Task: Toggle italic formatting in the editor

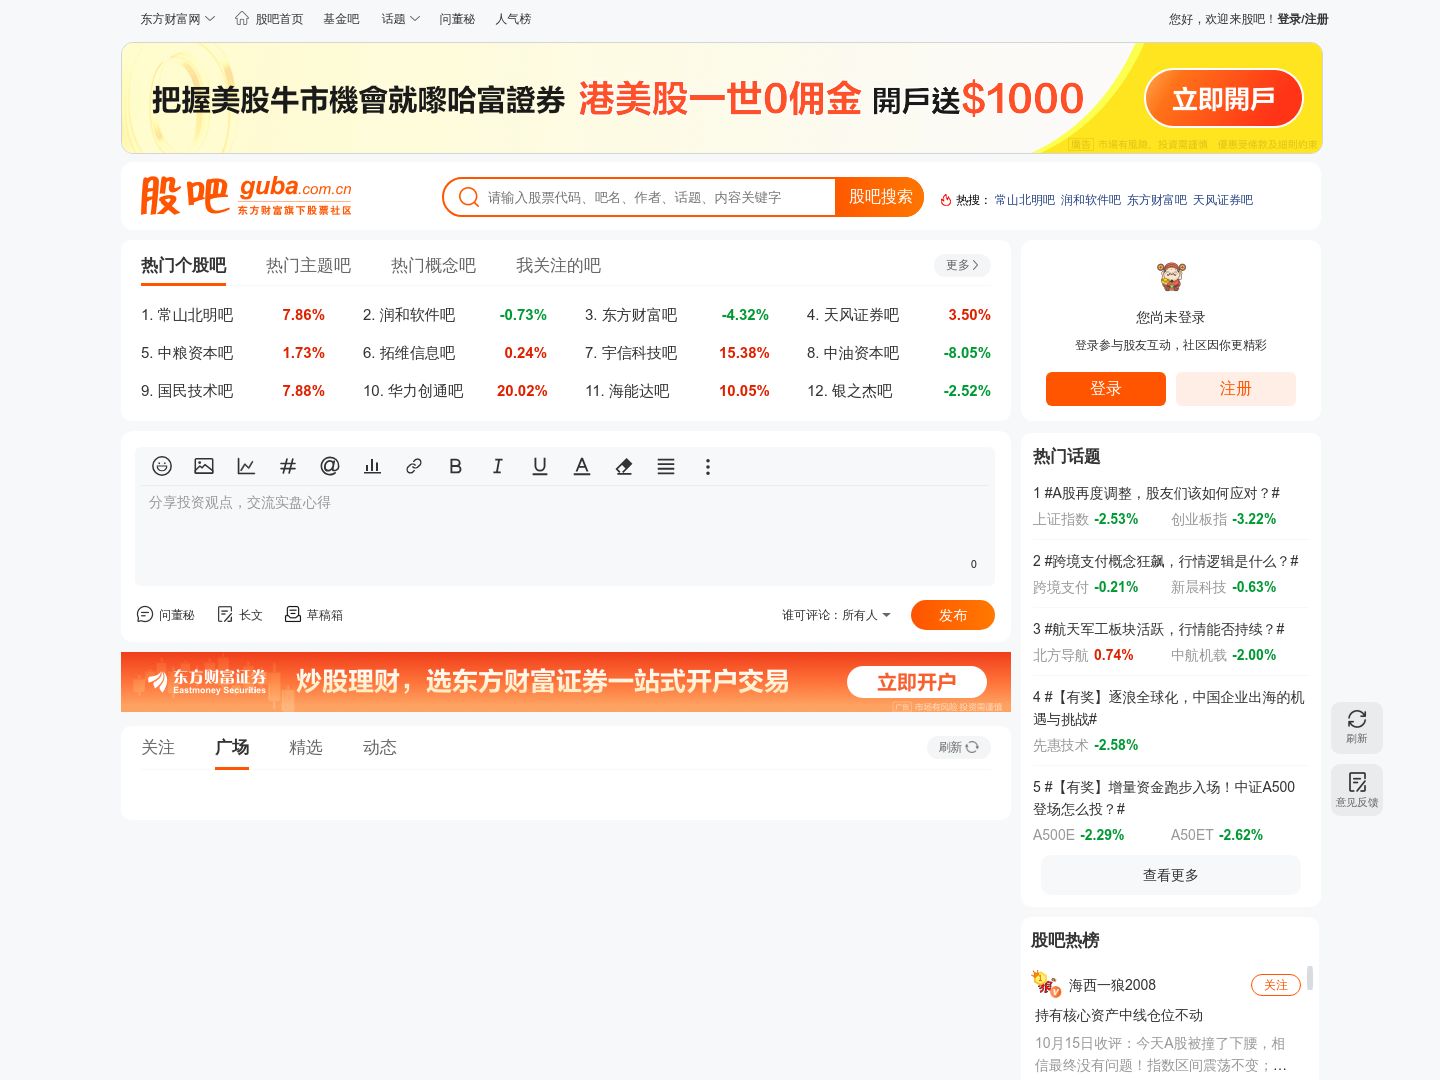Action: point(498,466)
